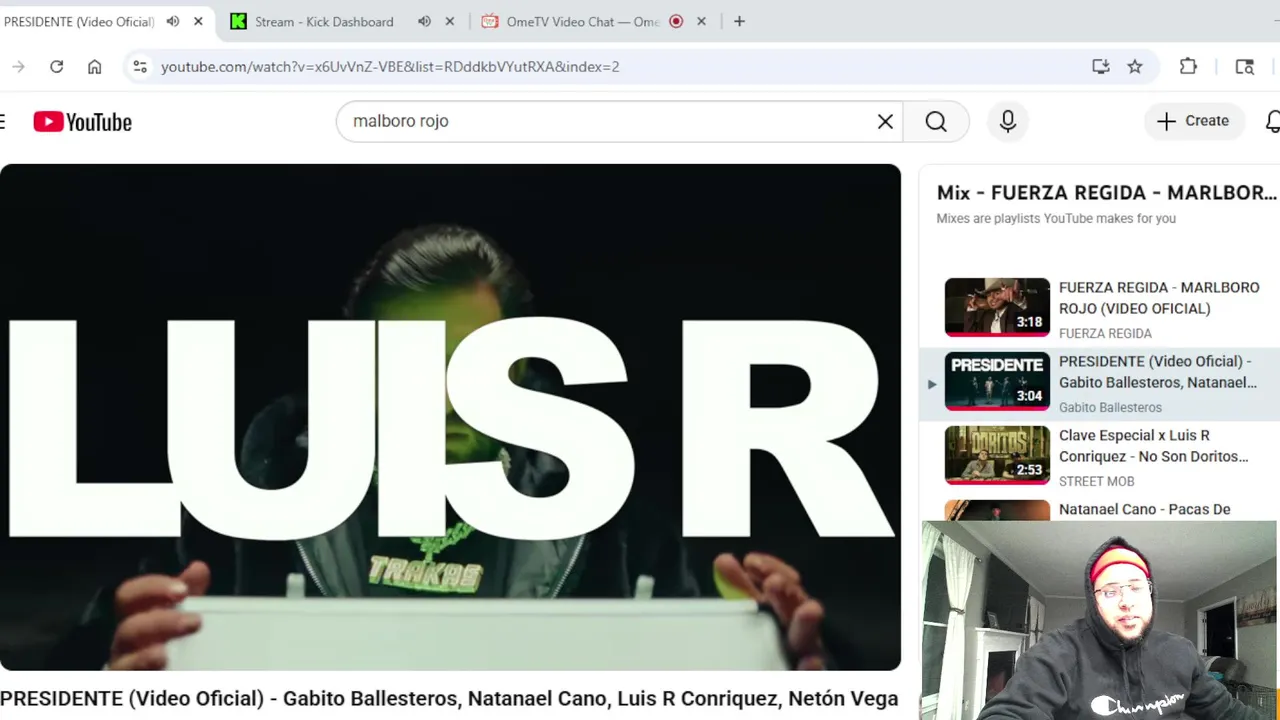Open MARLBORO ROJO video thumbnail
1280x720 pixels.
(997, 308)
